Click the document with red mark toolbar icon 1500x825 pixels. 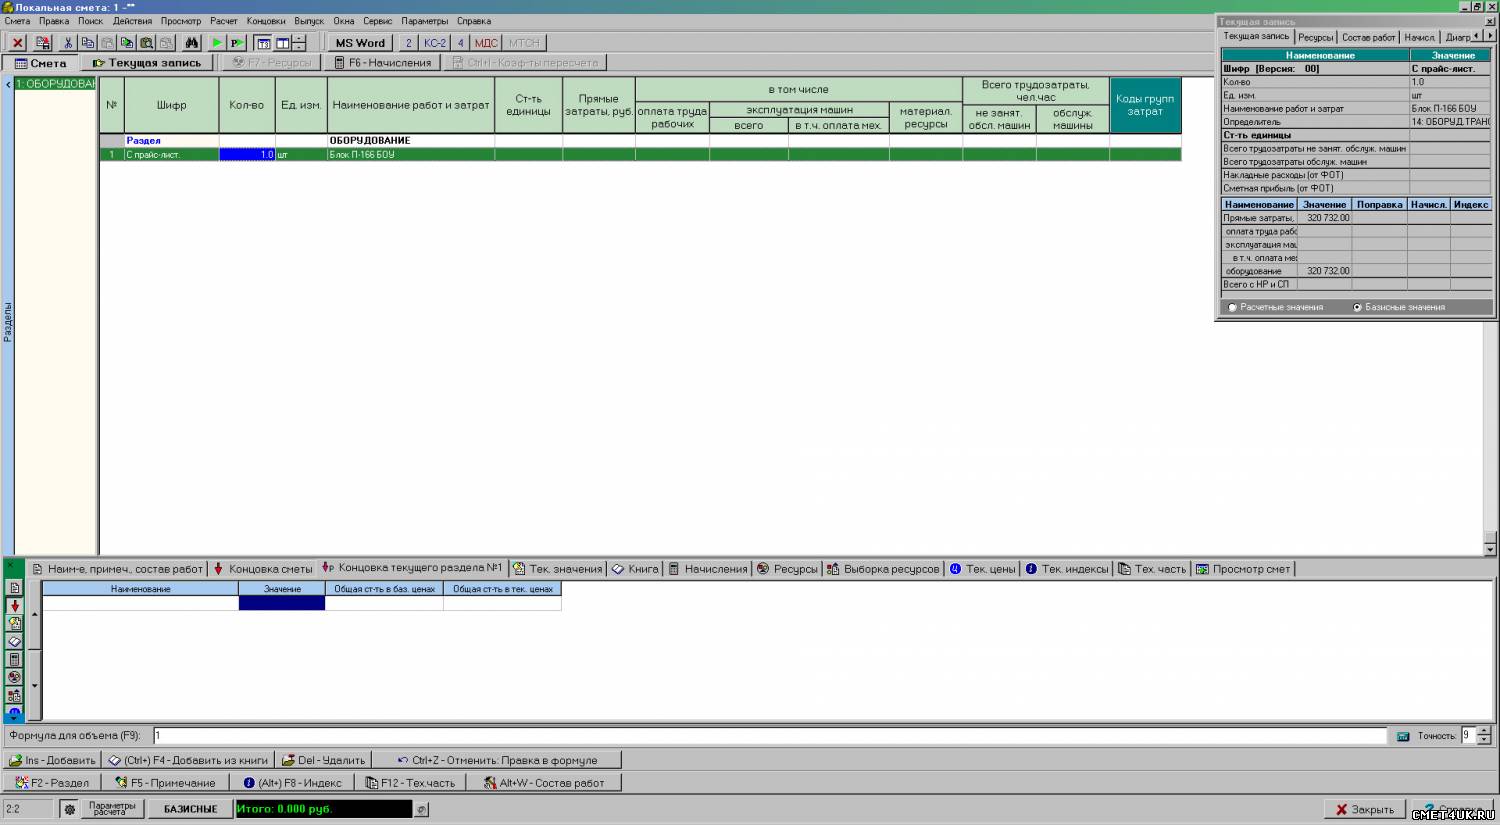(x=43, y=43)
